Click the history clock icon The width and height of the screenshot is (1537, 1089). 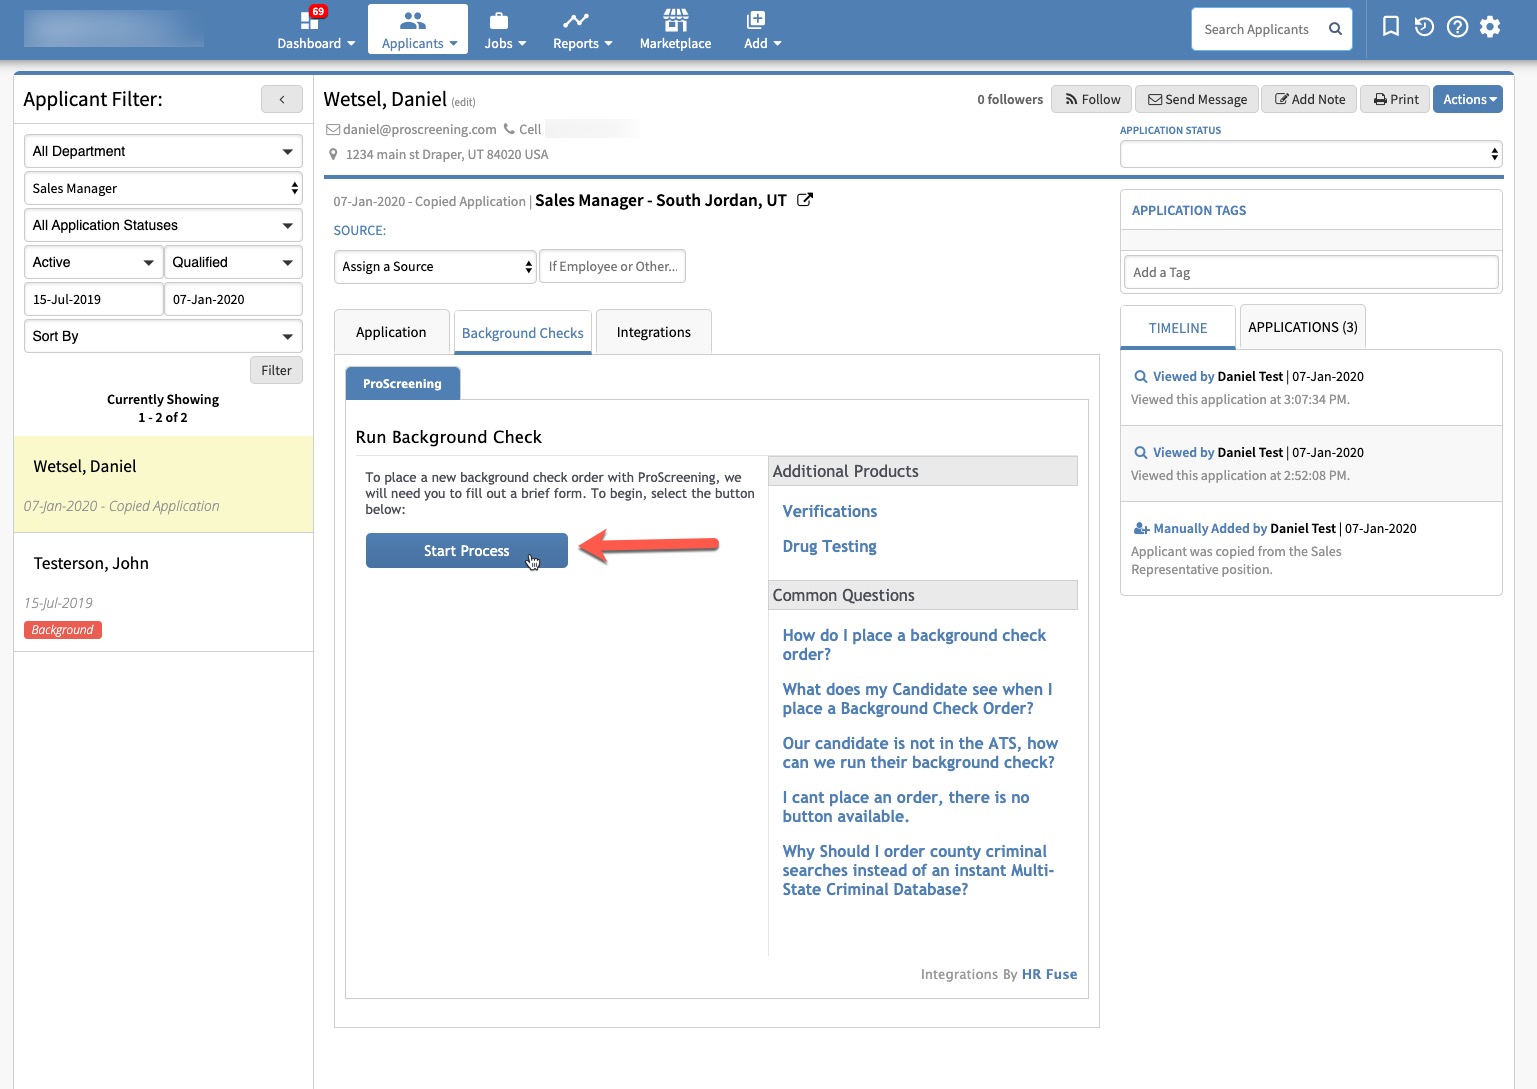[x=1424, y=27]
